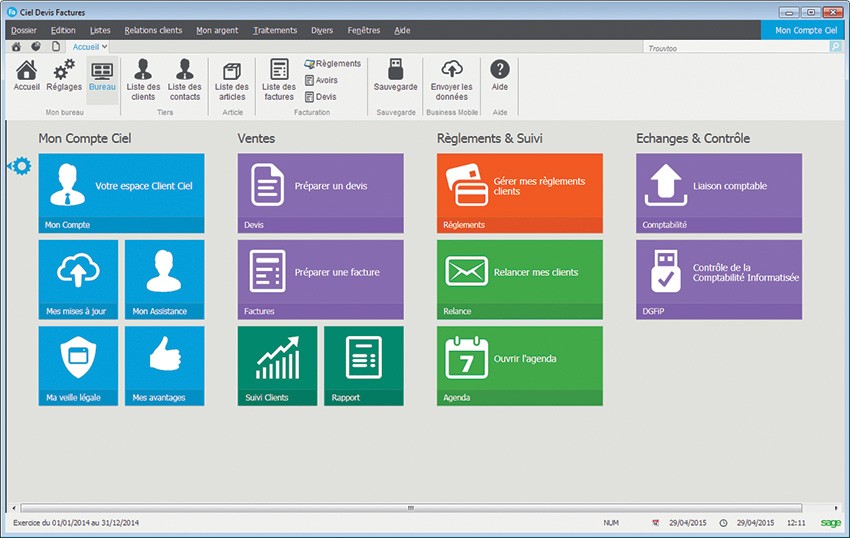
Task: Expand the Accueil tab dropdown
Action: pos(105,47)
